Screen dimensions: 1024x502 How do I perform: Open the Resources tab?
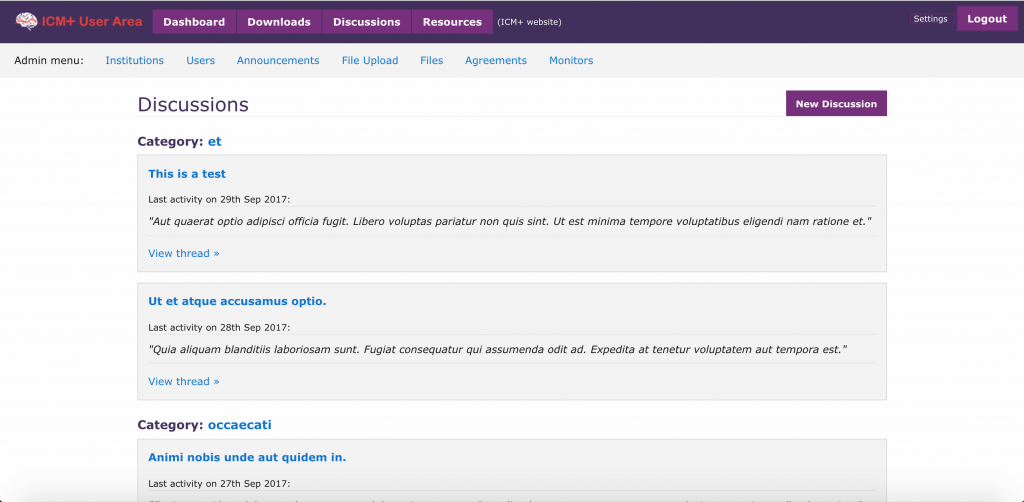[452, 21]
